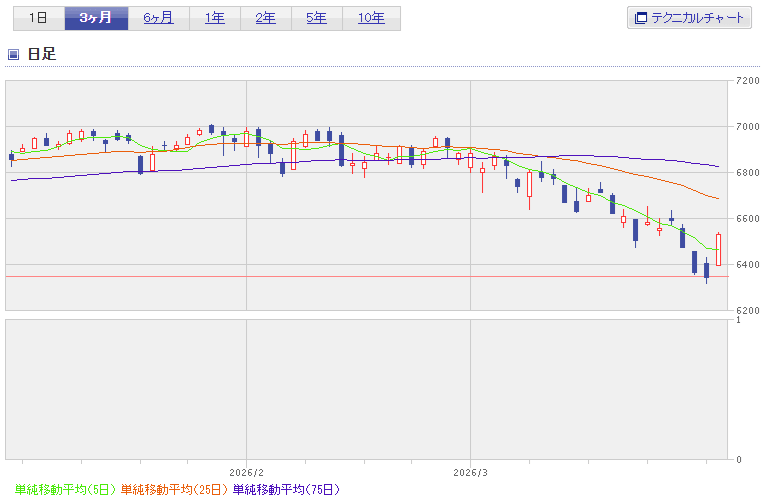
Task: Click the 2026/3 date axis label
Action: point(470,471)
